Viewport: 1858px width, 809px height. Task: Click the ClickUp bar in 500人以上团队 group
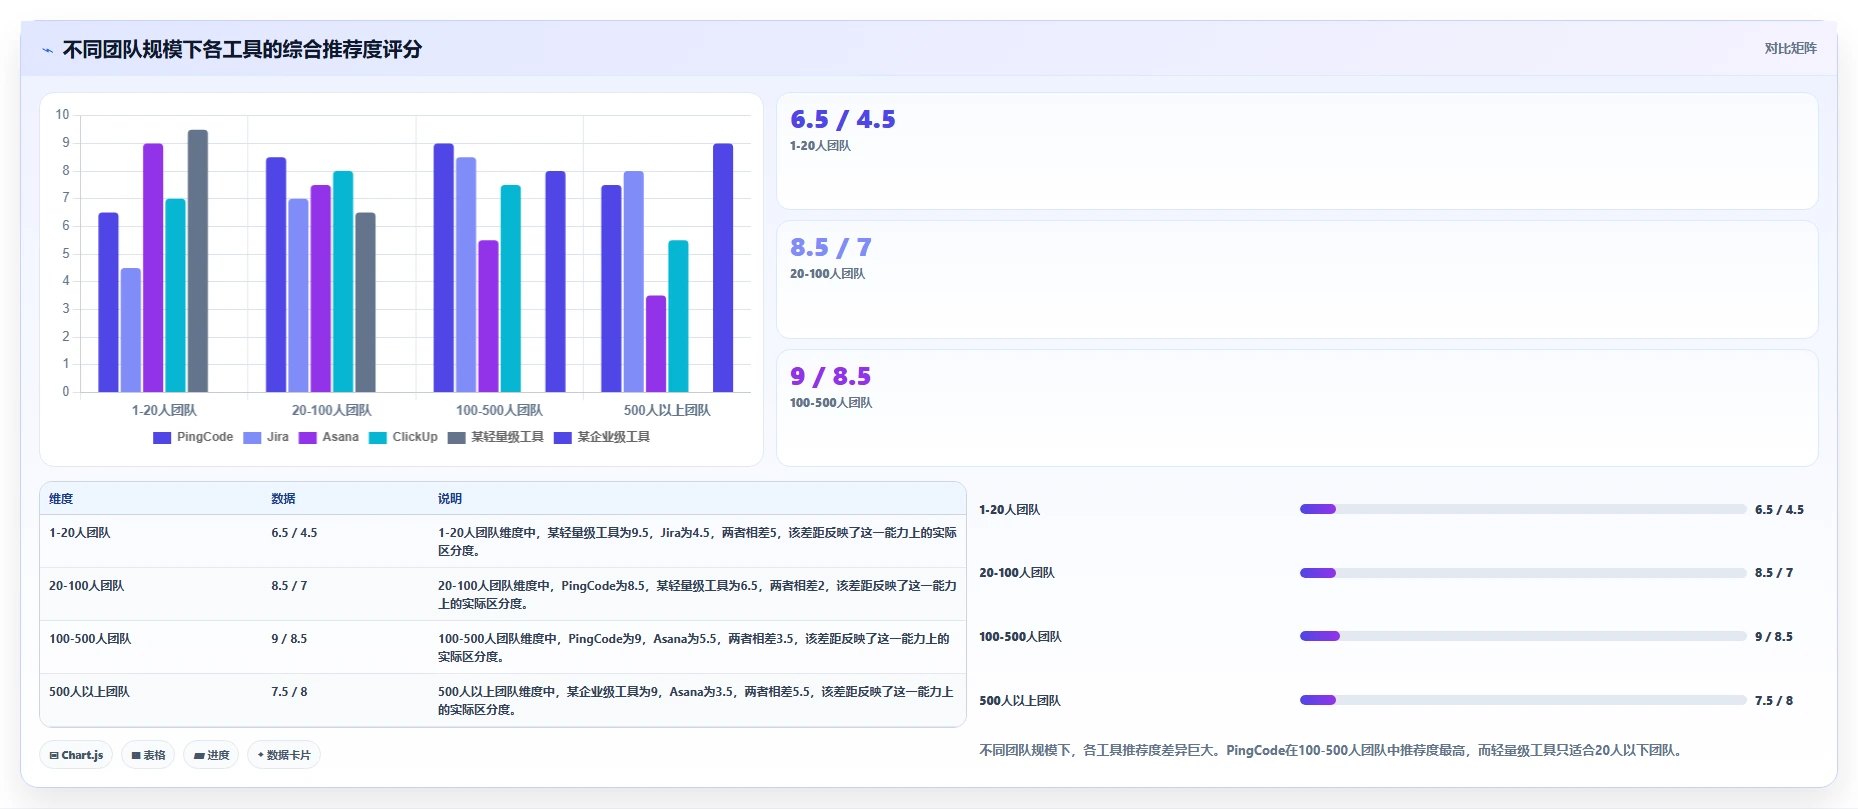tap(678, 316)
